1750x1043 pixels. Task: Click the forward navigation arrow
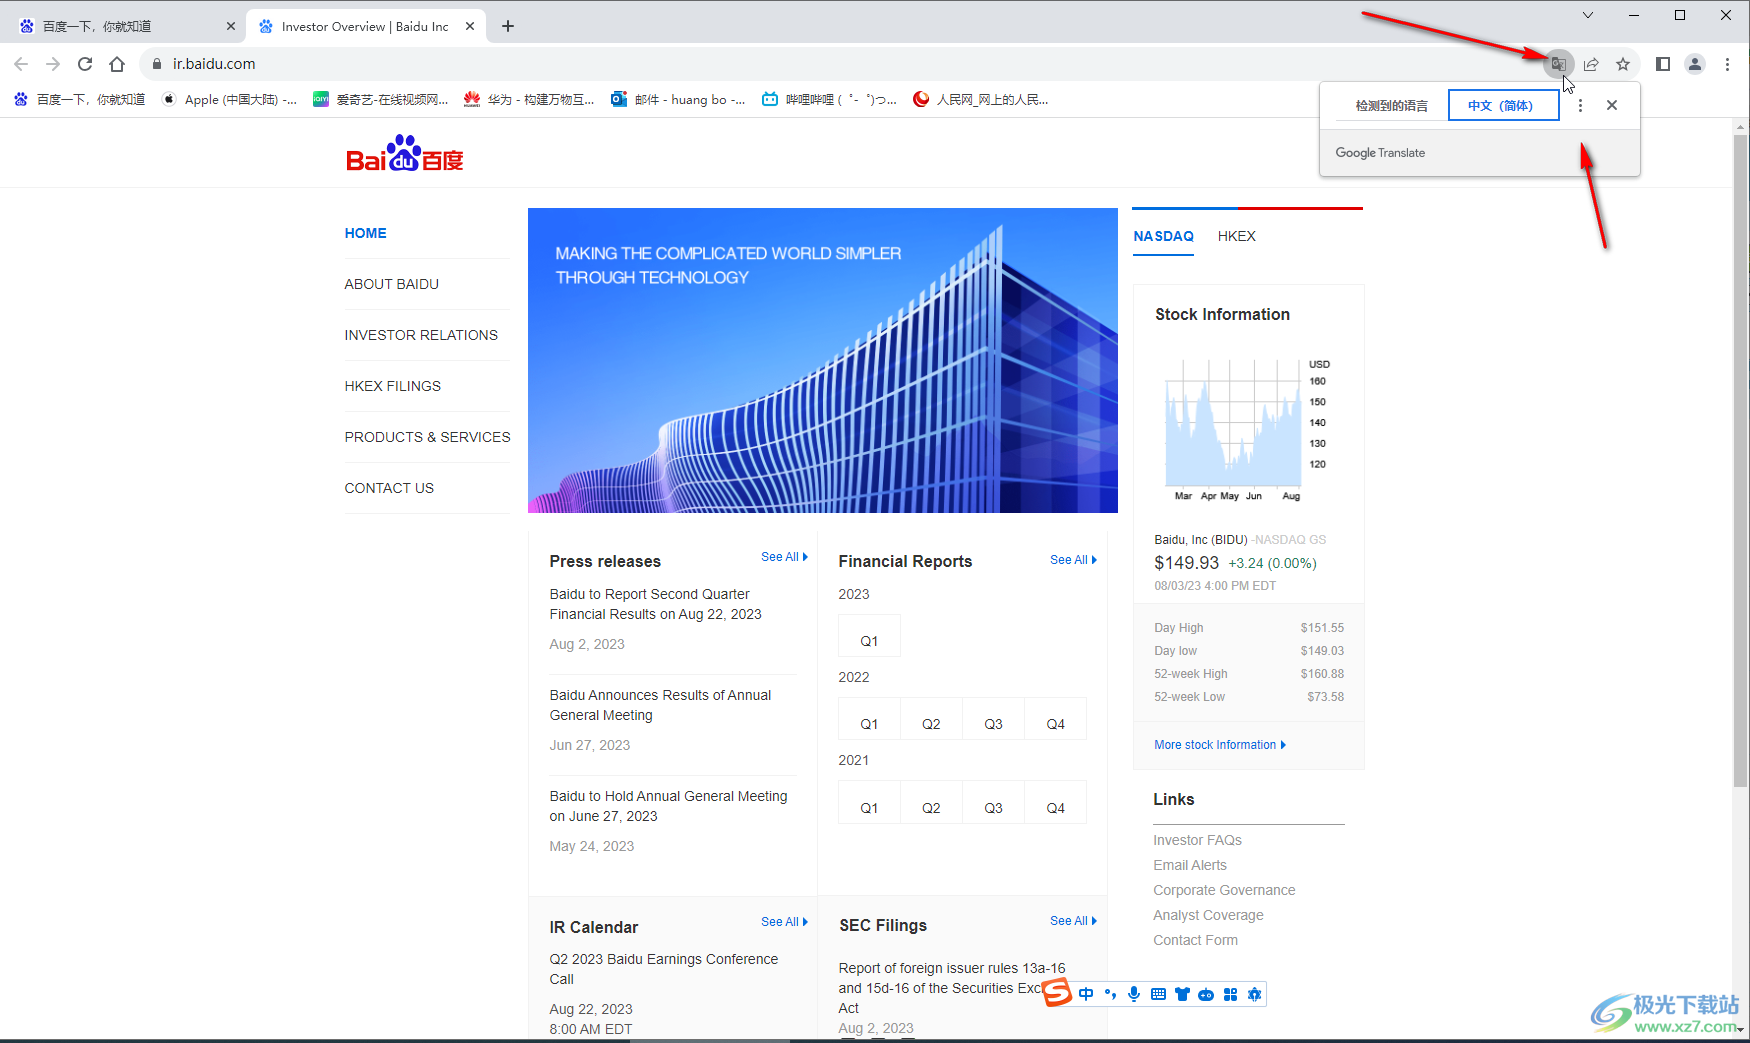pos(53,64)
